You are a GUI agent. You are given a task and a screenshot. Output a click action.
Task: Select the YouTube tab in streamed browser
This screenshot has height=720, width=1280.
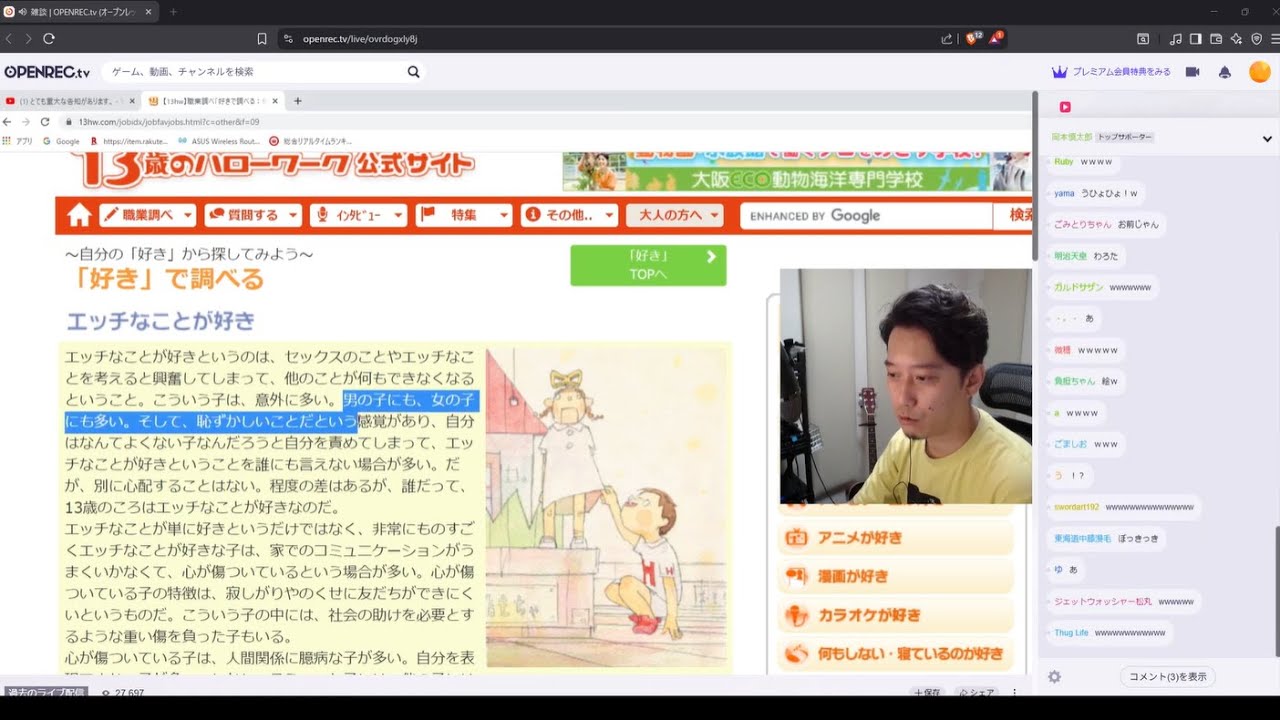(x=70, y=101)
